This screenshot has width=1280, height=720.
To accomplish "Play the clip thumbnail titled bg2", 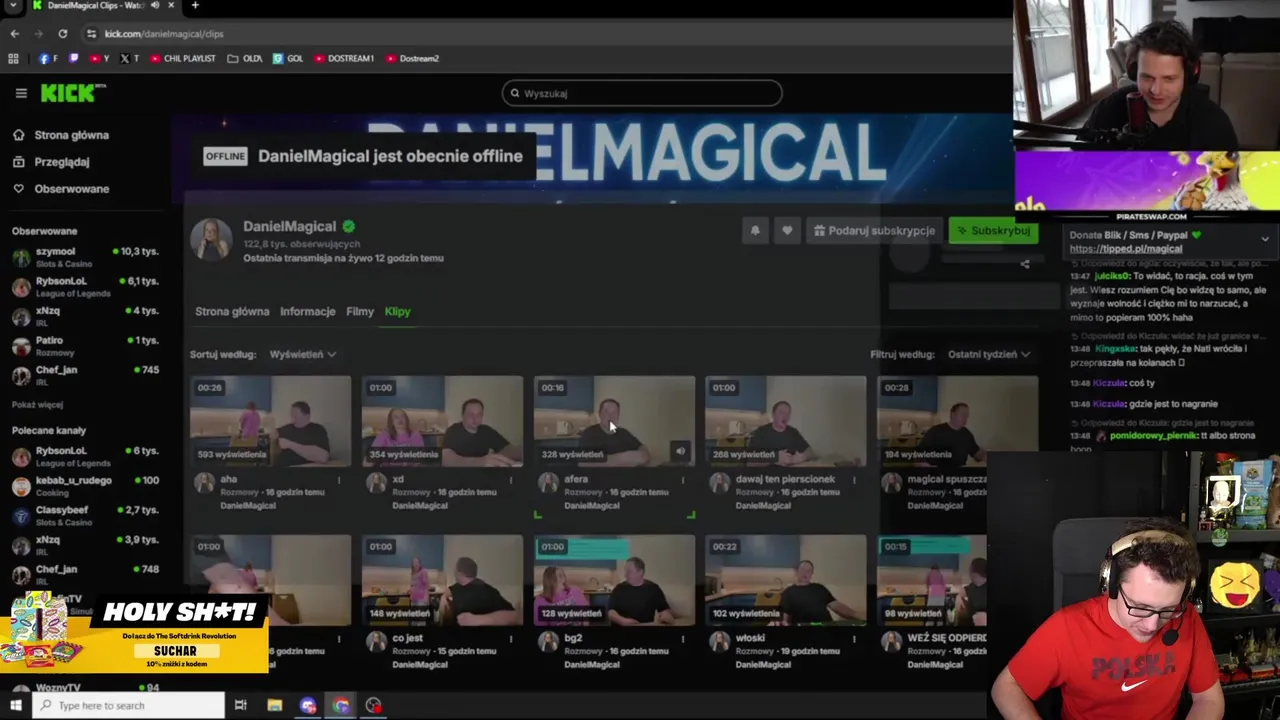I will [x=614, y=580].
